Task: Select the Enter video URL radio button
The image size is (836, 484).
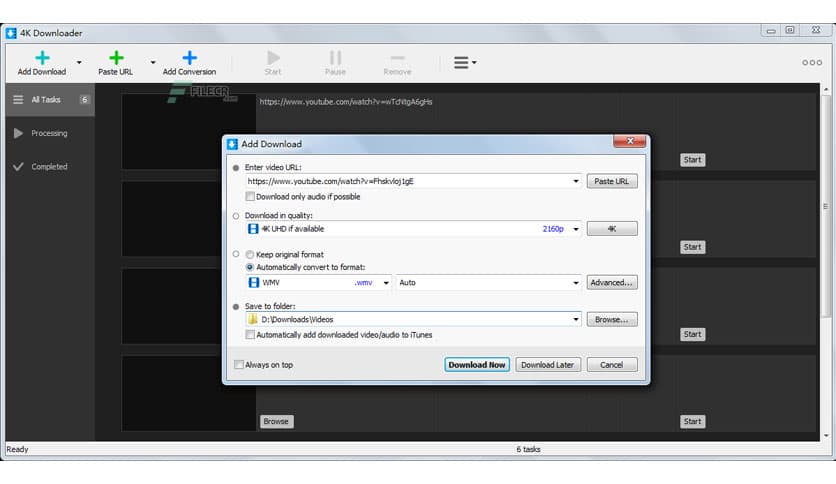Action: (236, 167)
